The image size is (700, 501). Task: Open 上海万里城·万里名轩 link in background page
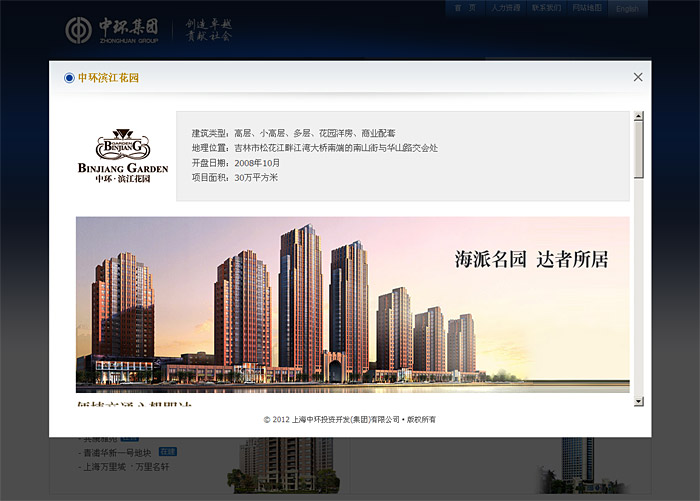coord(124,467)
